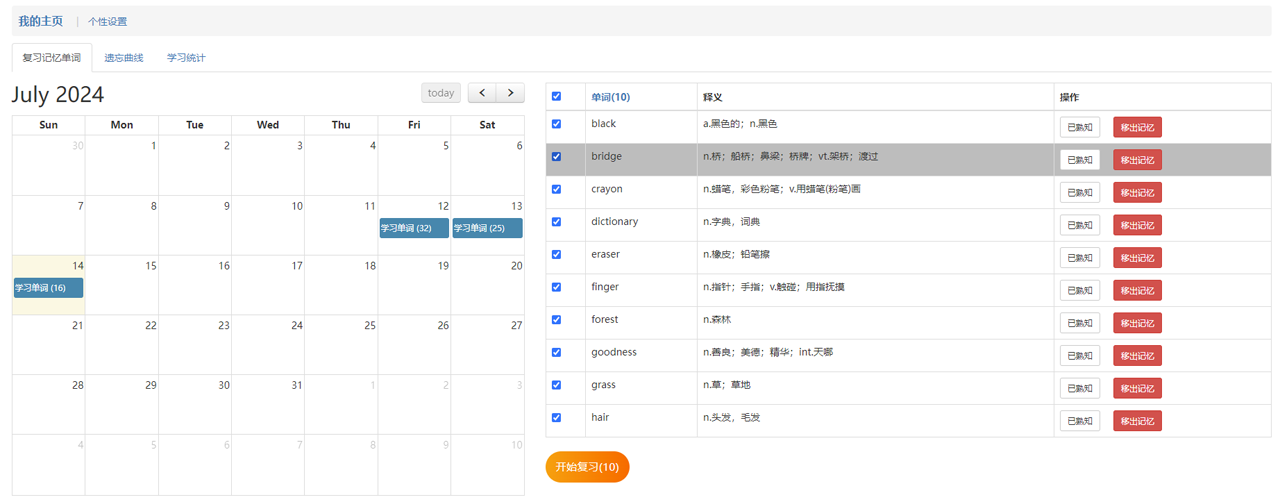Uncheck the checkbox for word dictionary
The height and width of the screenshot is (502, 1280).
coord(557,222)
